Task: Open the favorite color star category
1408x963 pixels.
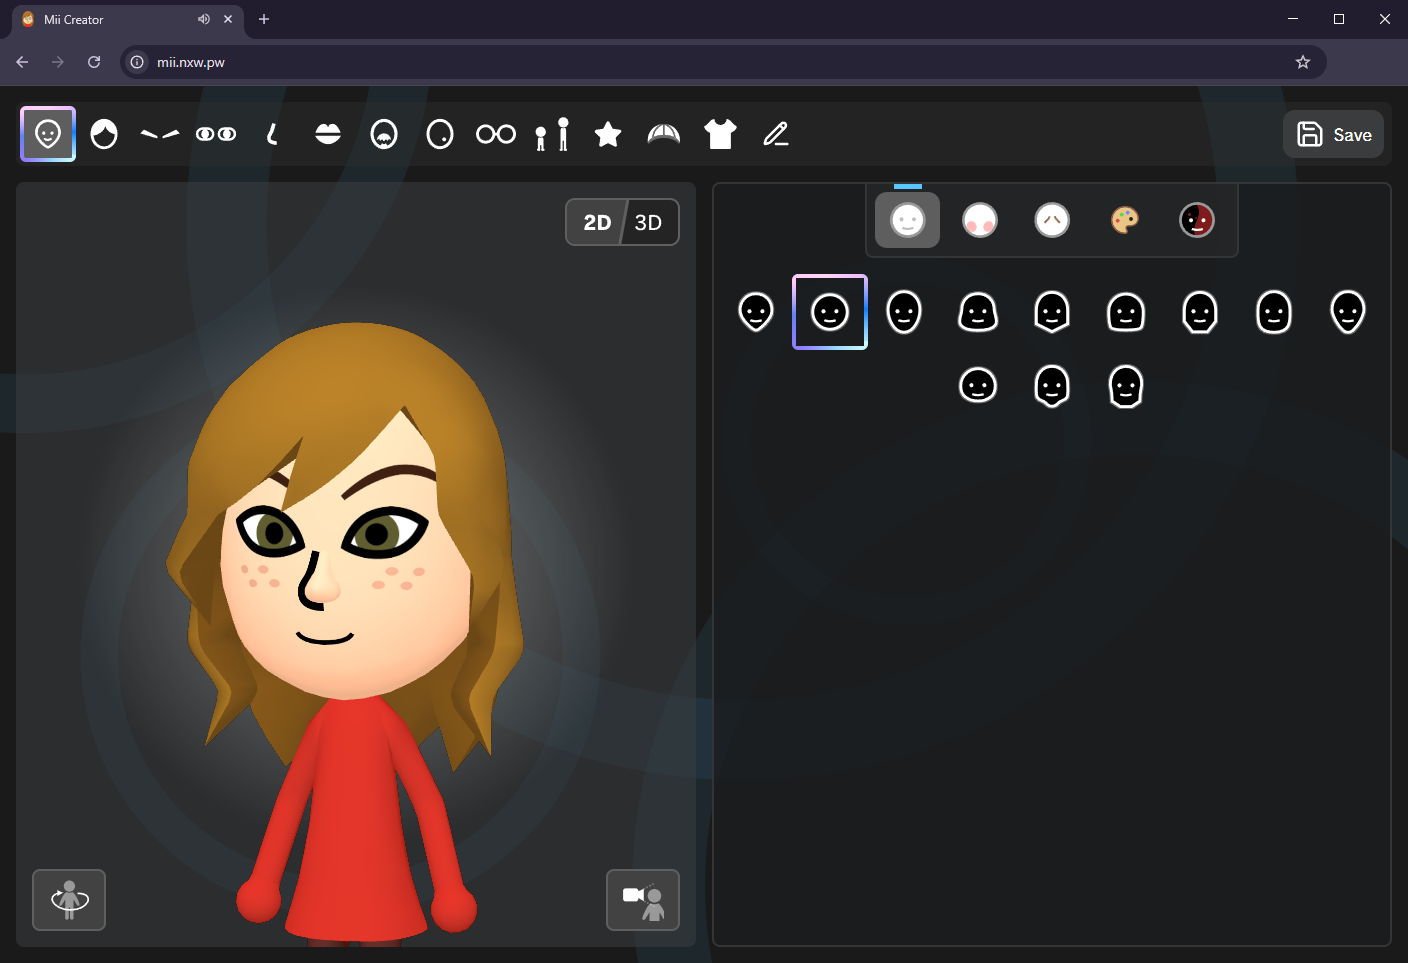Action: click(608, 134)
